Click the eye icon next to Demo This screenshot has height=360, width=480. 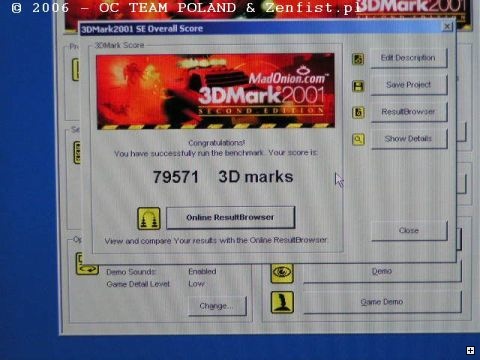point(282,273)
